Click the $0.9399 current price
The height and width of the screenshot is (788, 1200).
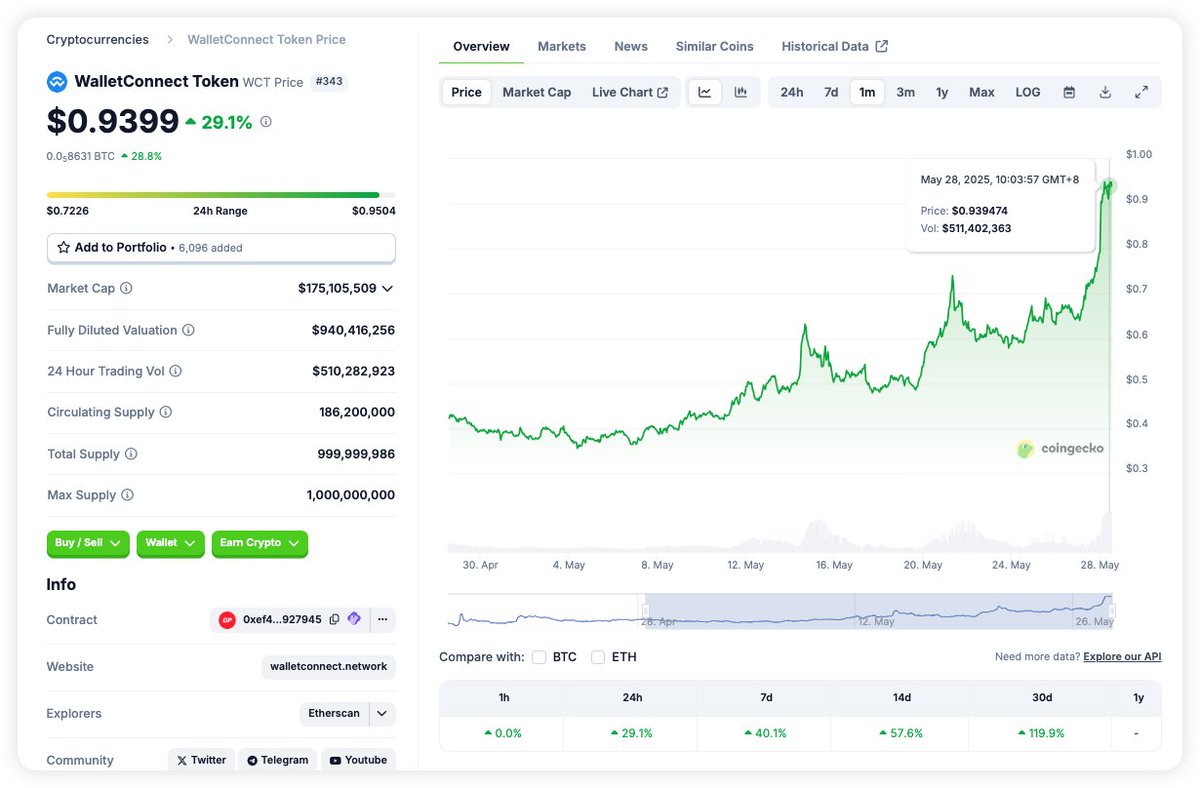click(113, 122)
